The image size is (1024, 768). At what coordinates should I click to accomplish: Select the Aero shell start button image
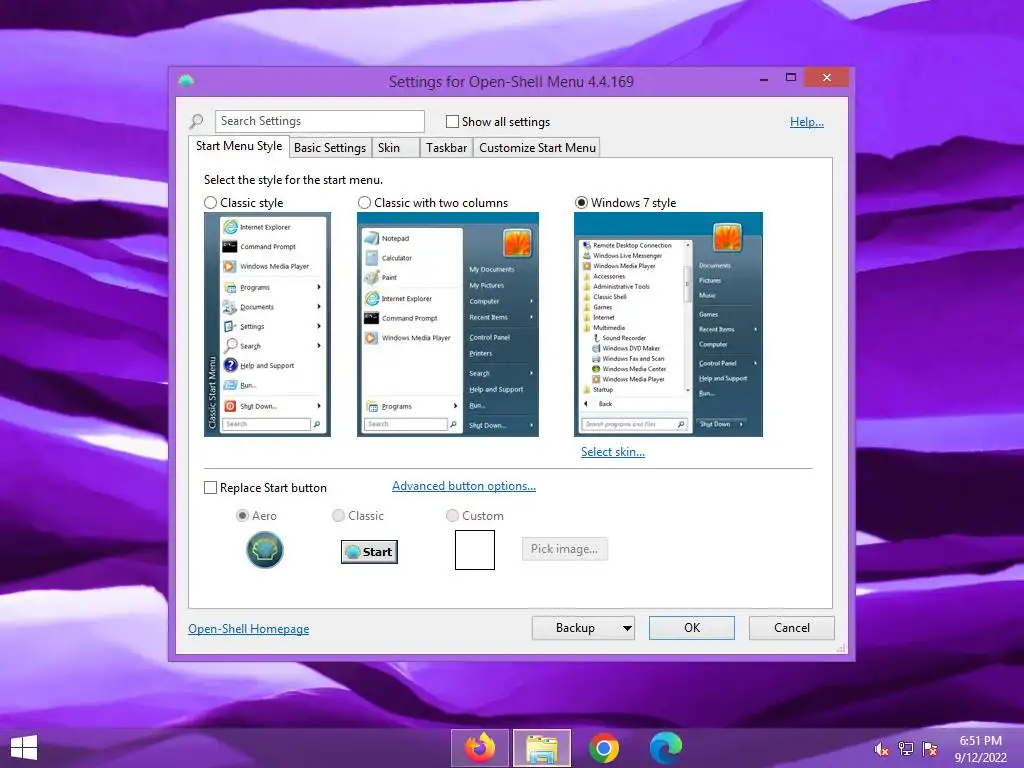[x=264, y=550]
